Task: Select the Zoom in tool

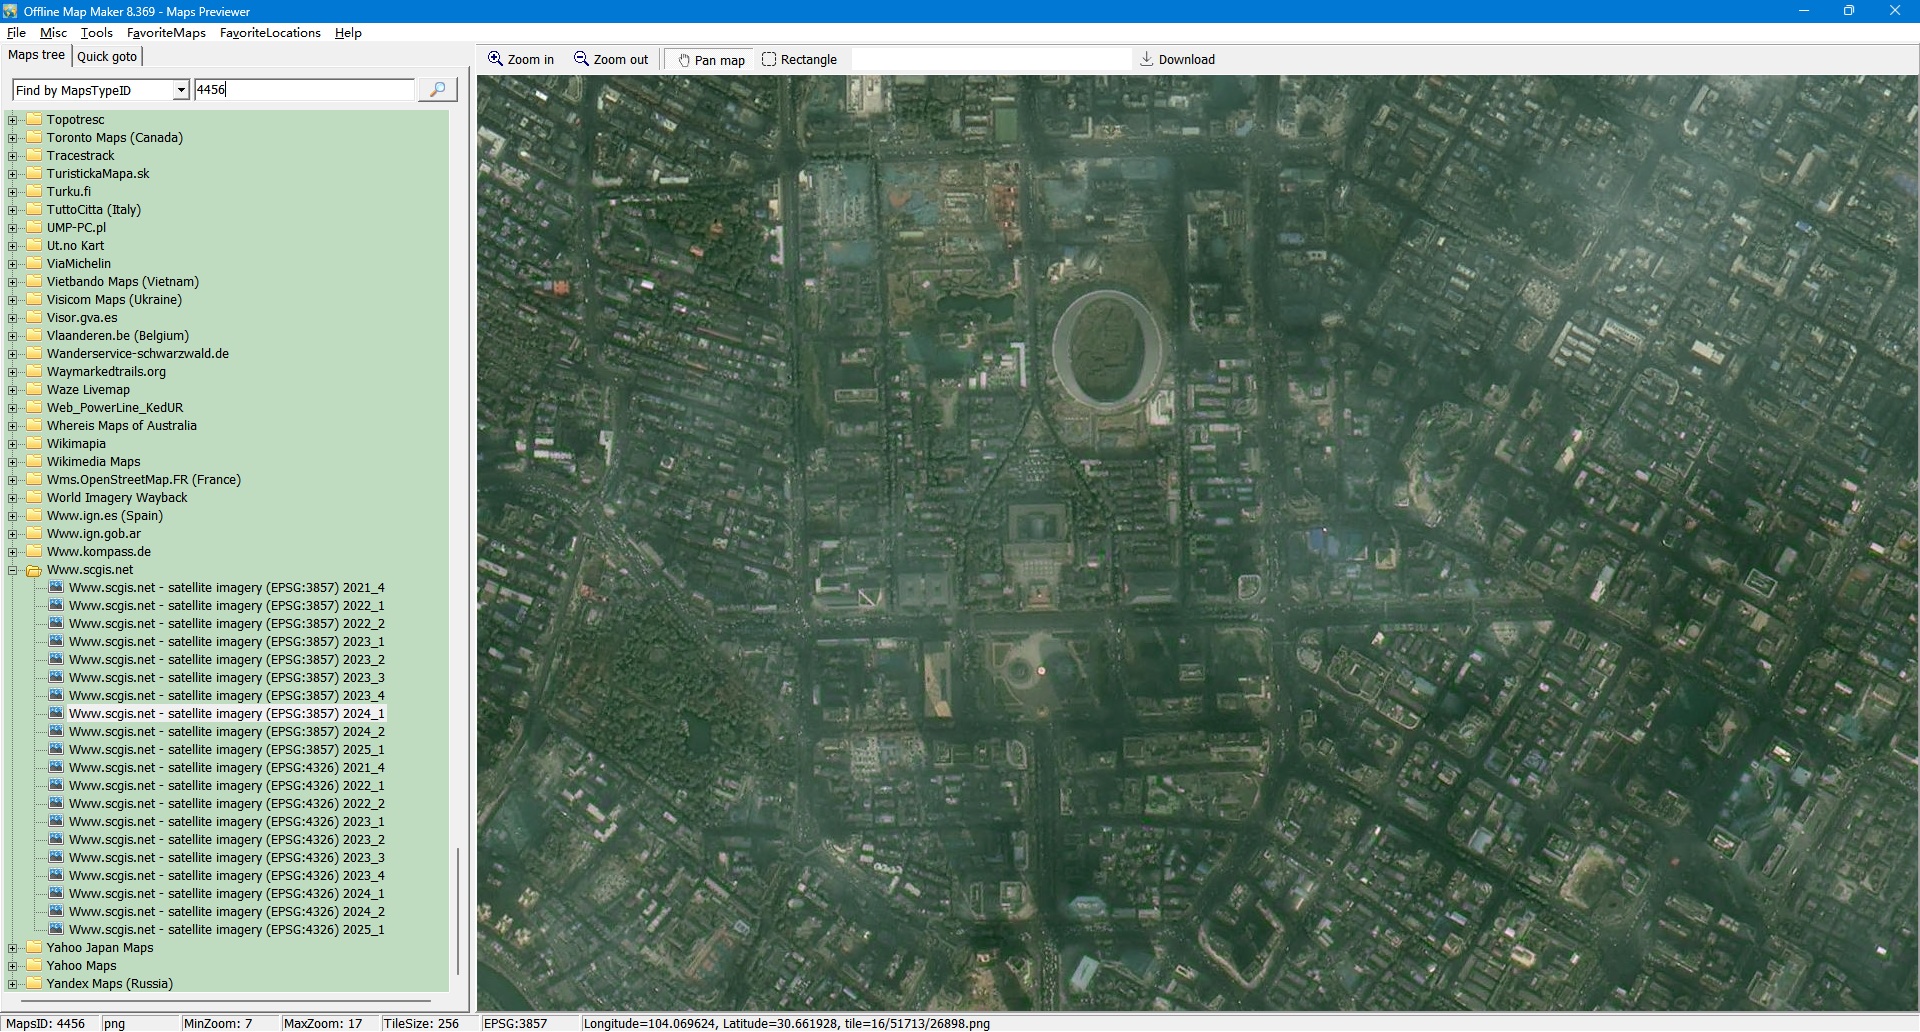Action: pyautogui.click(x=520, y=60)
